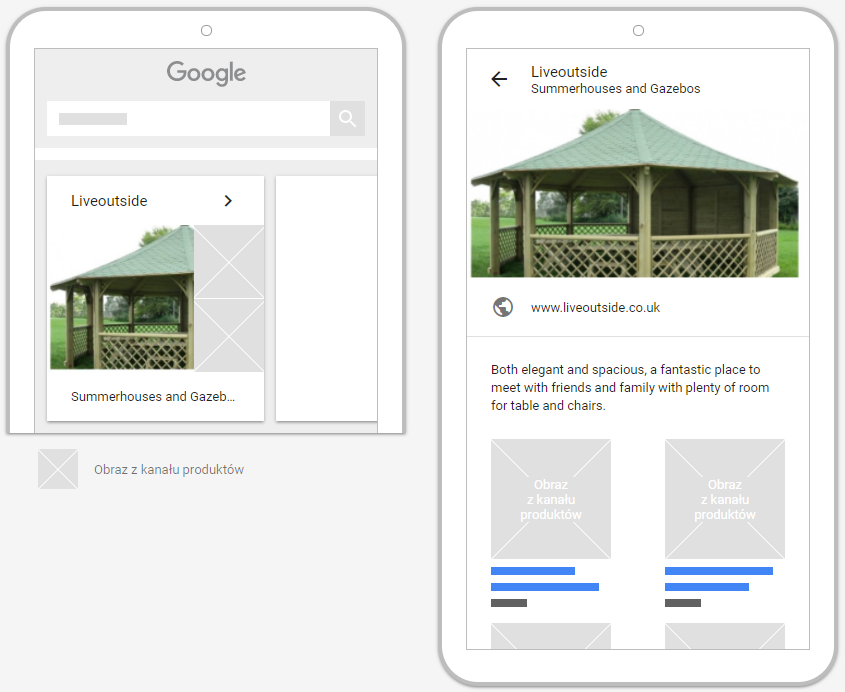Click the gray price bar under second product
Viewport: 845px width, 692px height.
pyautogui.click(x=683, y=603)
